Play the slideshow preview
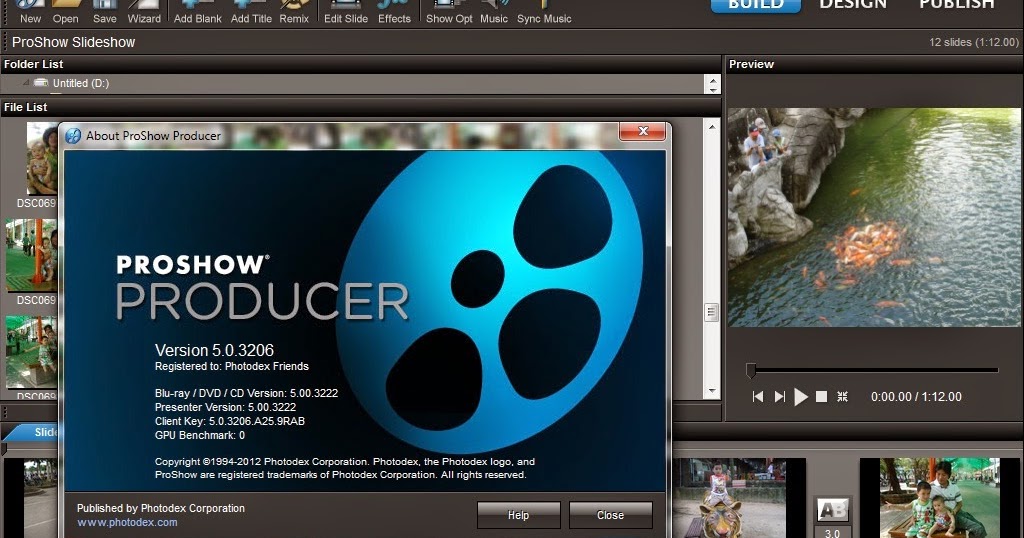This screenshot has height=538, width=1024. pos(801,396)
